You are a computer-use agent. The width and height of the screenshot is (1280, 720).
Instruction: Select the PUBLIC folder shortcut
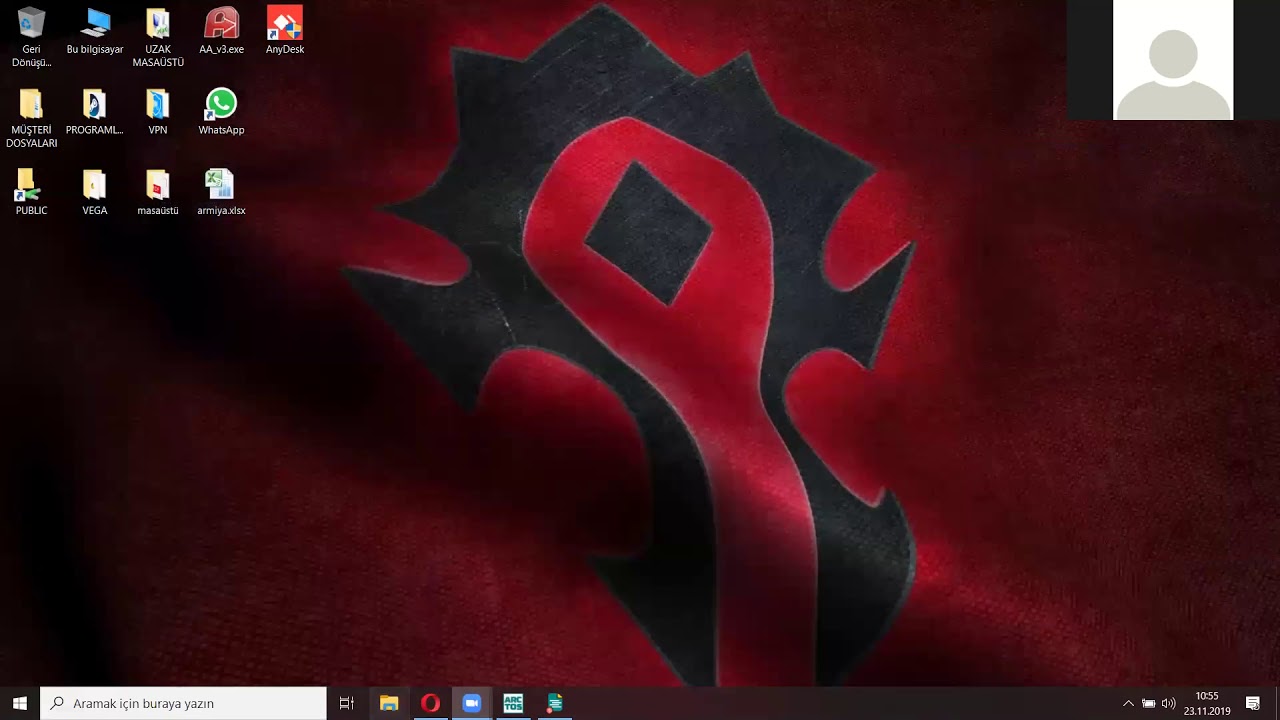coord(31,193)
